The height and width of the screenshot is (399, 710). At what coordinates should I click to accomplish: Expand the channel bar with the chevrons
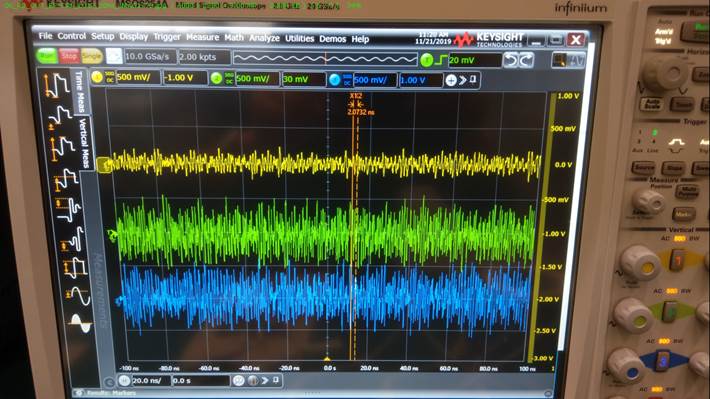click(x=462, y=80)
